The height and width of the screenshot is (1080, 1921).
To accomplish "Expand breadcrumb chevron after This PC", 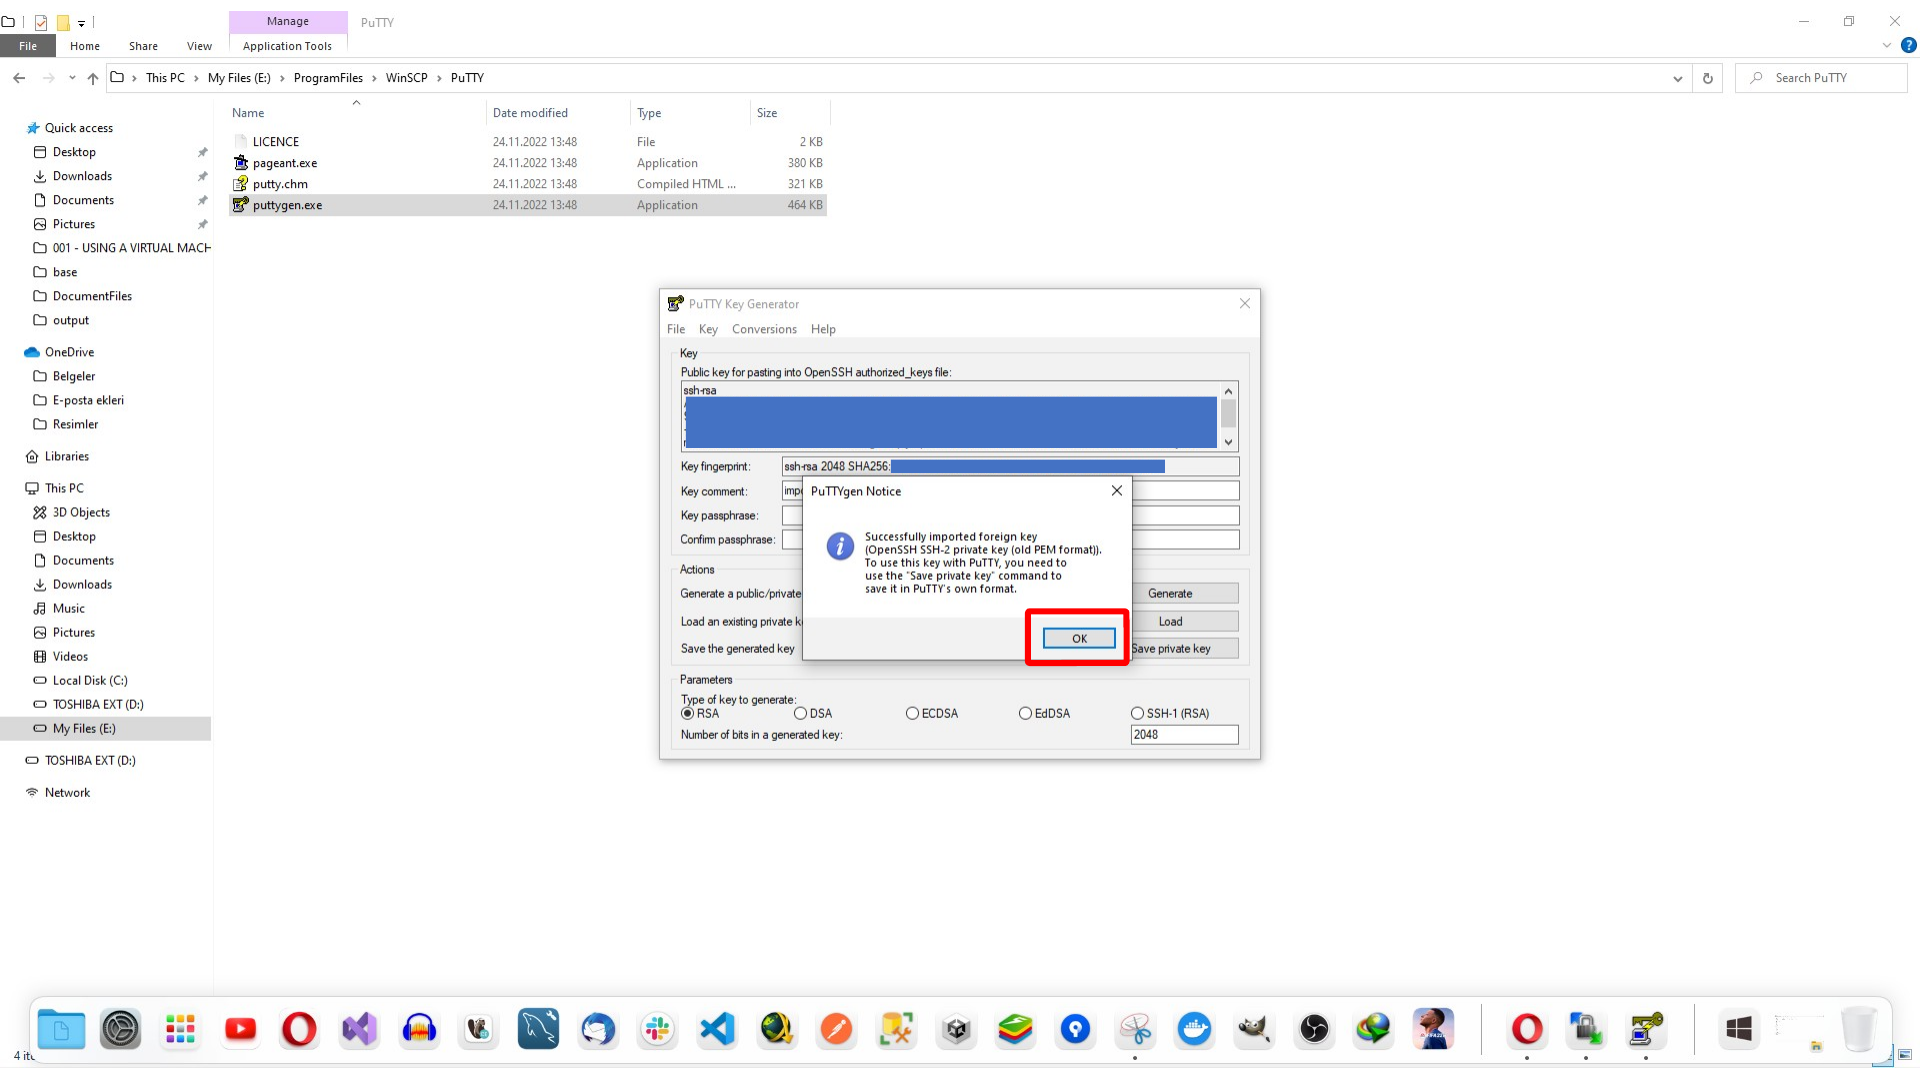I will click(196, 78).
